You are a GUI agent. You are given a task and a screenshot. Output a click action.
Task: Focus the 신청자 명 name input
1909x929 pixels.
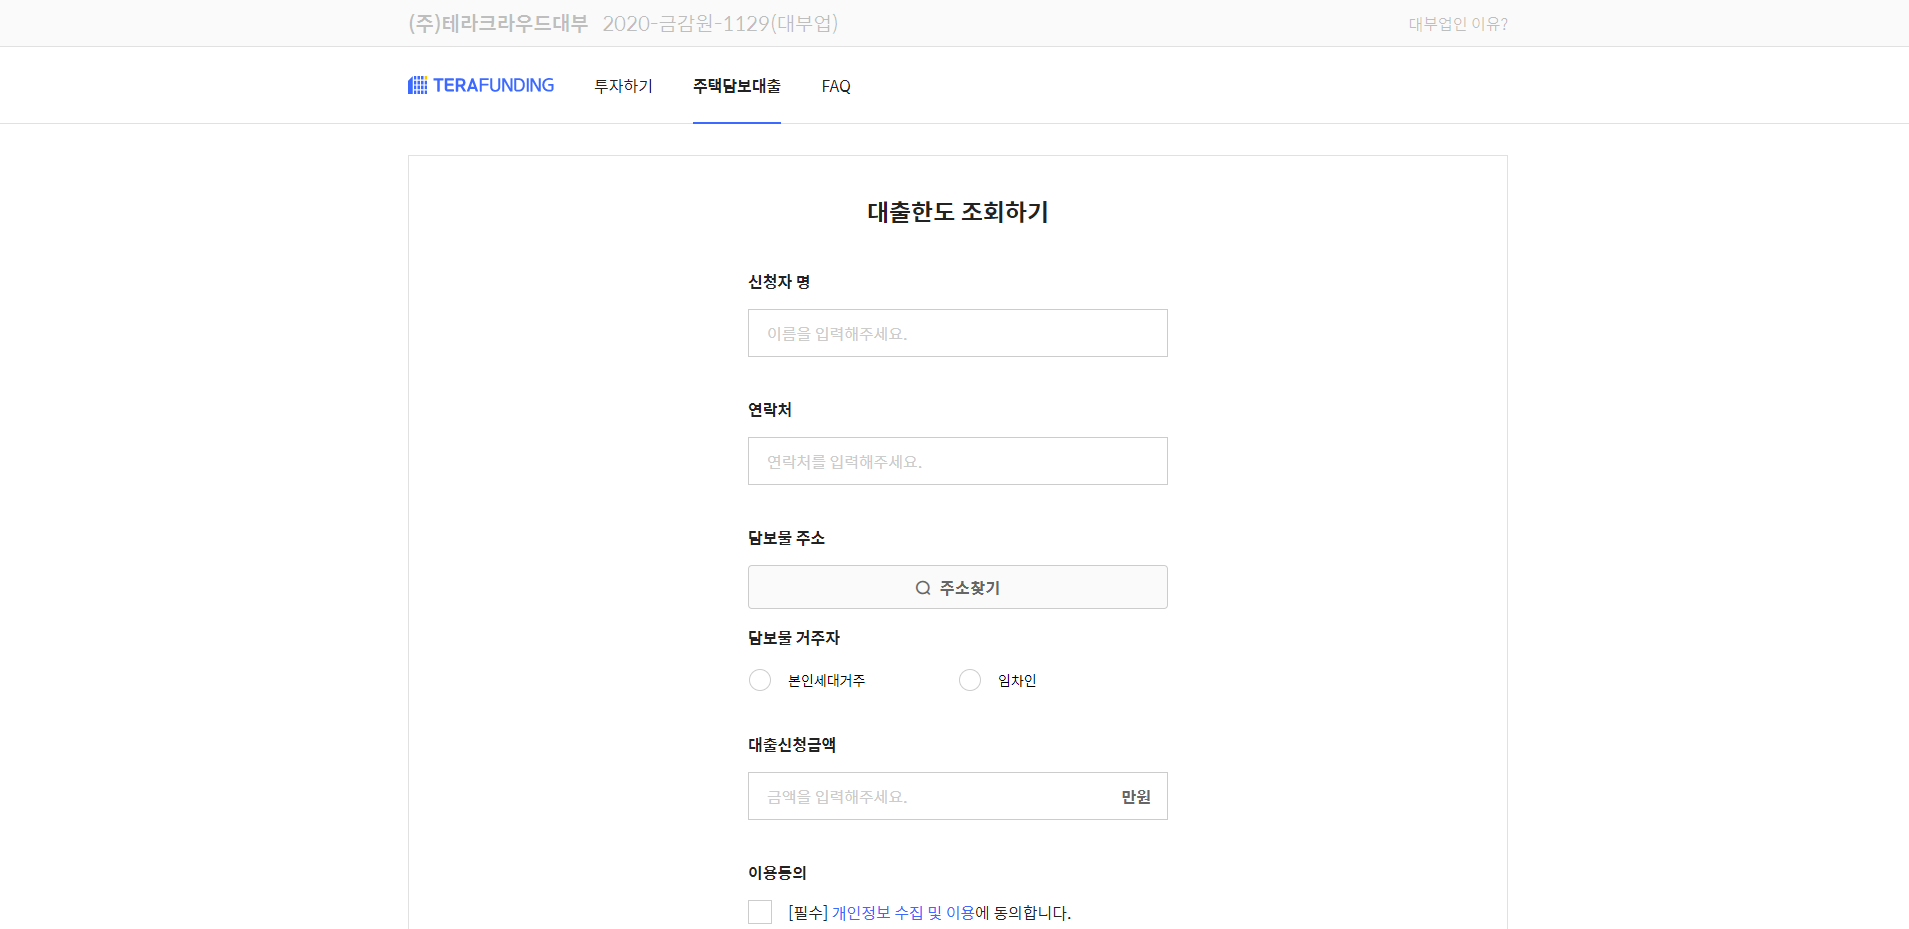pos(958,333)
